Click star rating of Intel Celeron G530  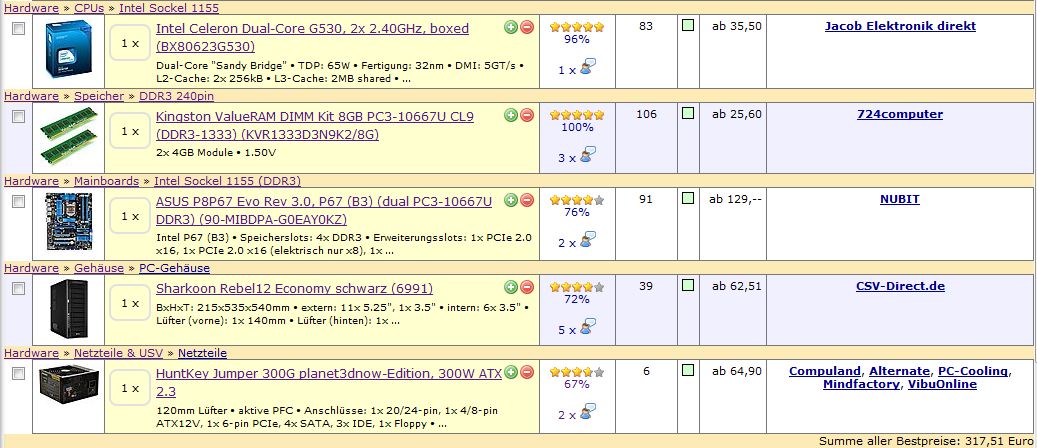click(x=577, y=27)
